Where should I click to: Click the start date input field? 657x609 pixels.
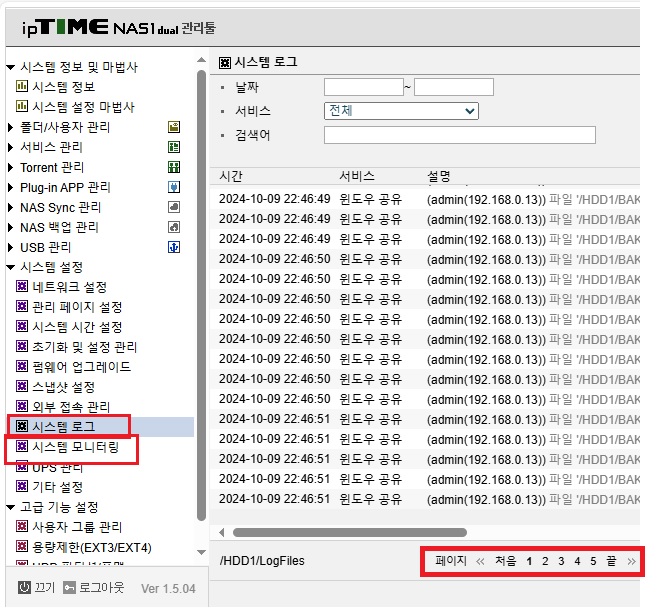tap(364, 87)
